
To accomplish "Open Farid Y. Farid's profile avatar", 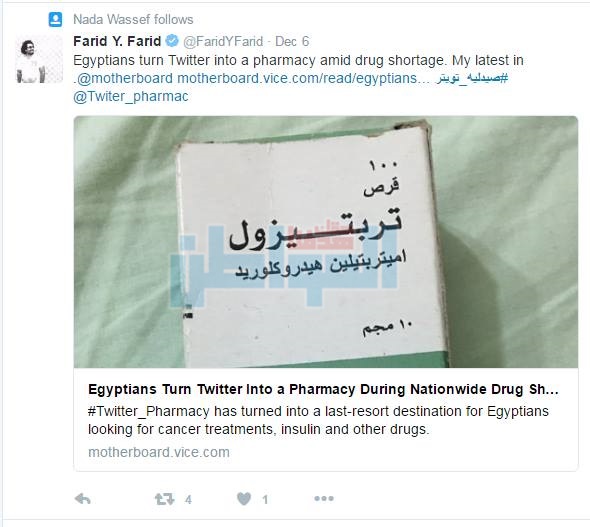I will 39,59.
